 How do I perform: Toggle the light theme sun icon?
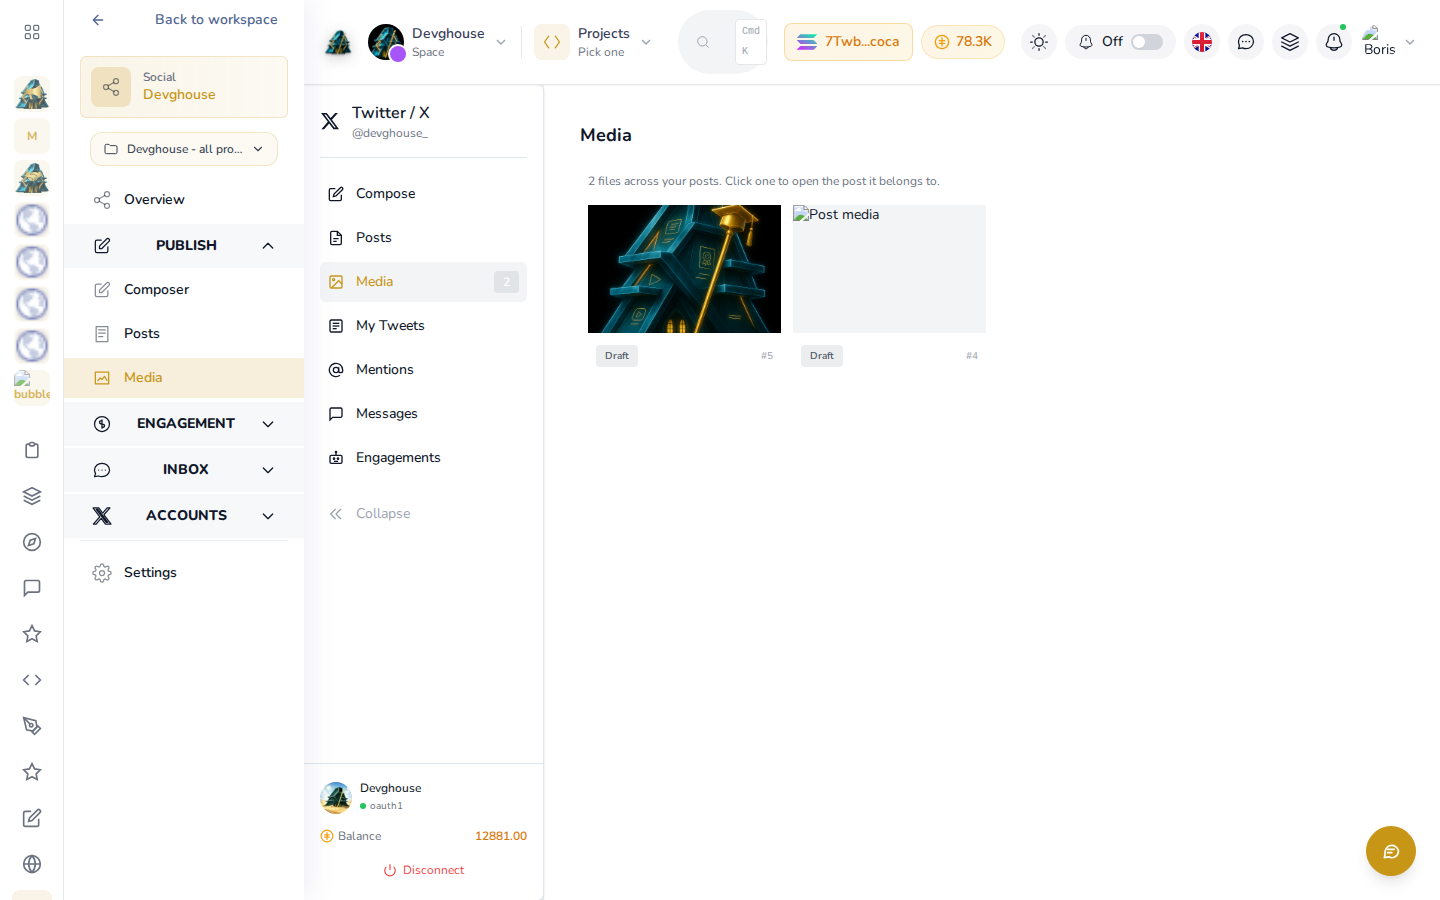[x=1039, y=42]
